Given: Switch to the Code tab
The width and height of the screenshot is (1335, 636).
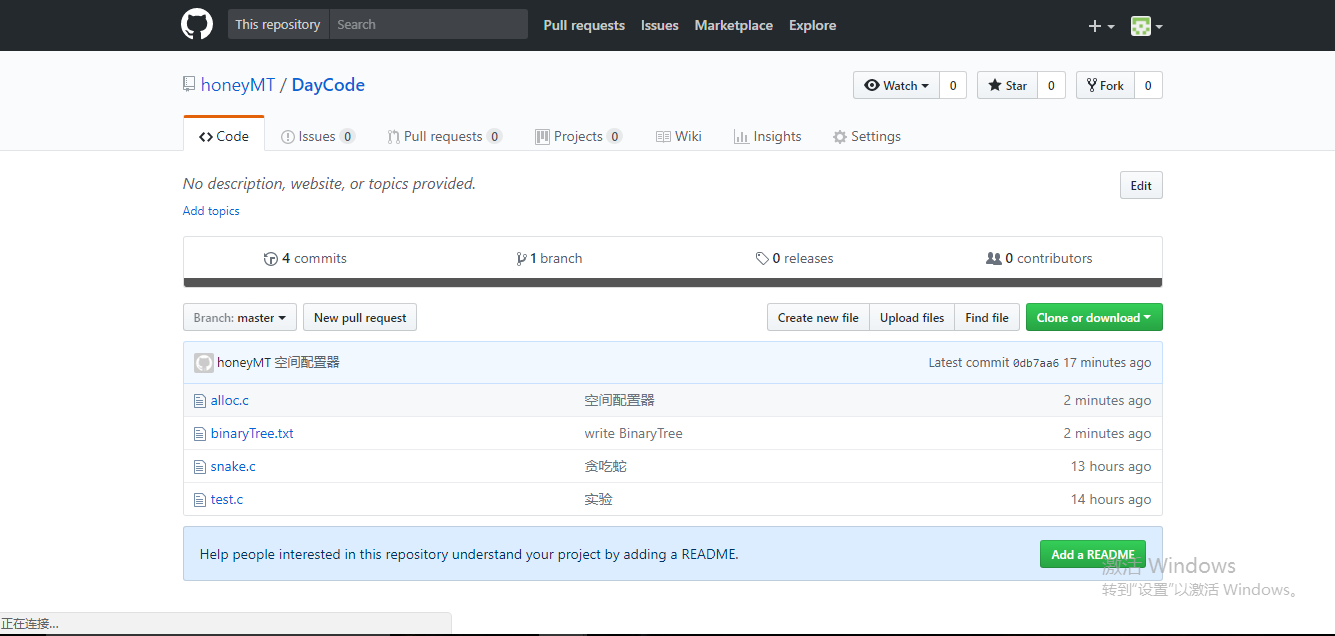Looking at the screenshot, I should click(x=224, y=136).
